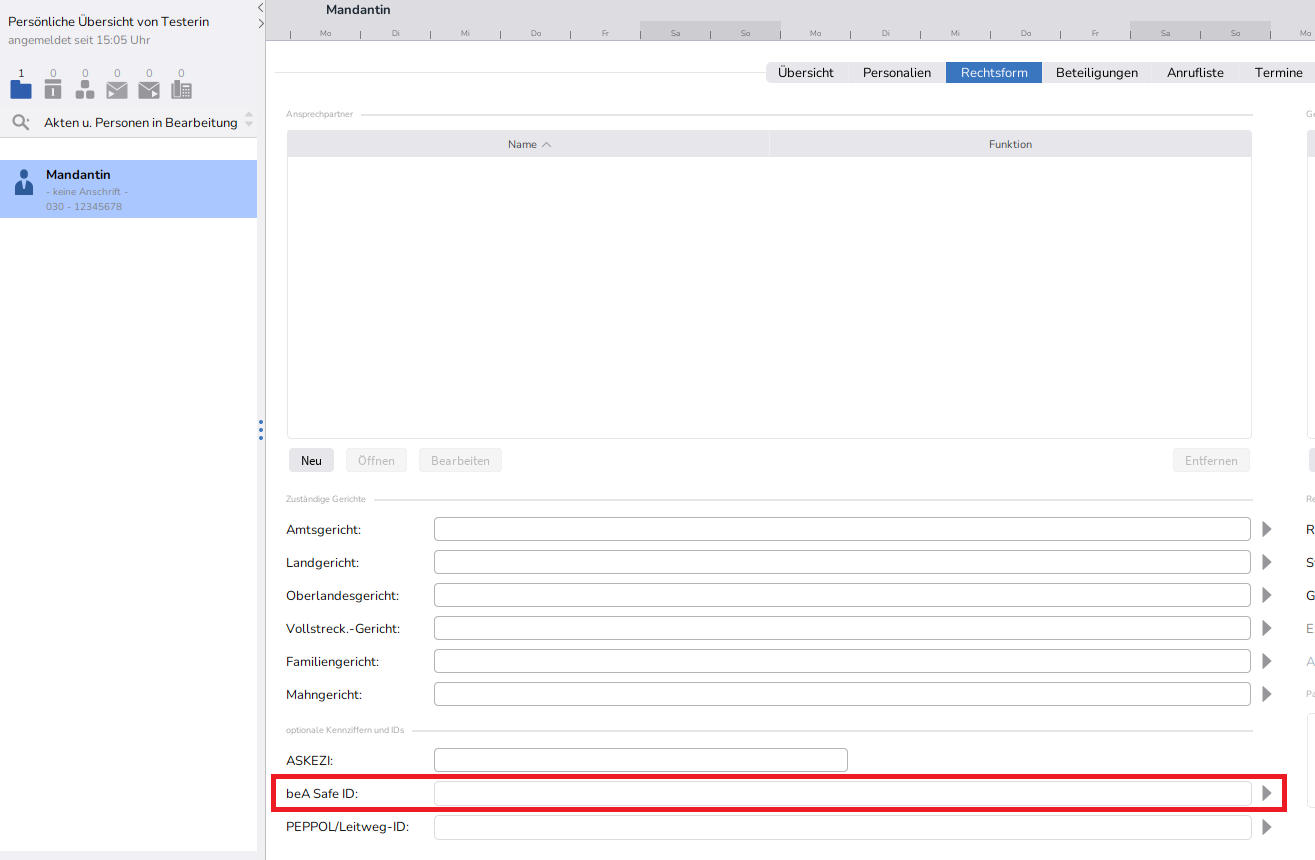Click into the ASKEZI input field

pyautogui.click(x=640, y=760)
